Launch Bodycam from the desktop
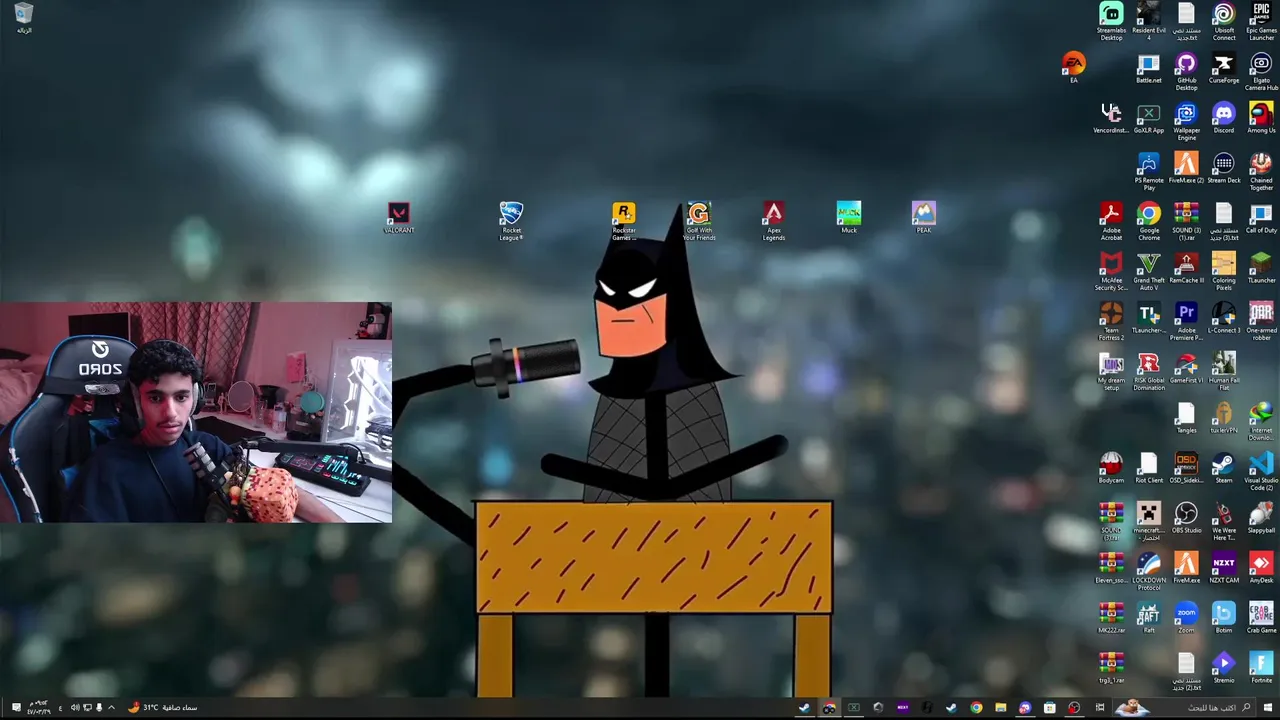Viewport: 1280px width, 720px height. (x=1111, y=468)
